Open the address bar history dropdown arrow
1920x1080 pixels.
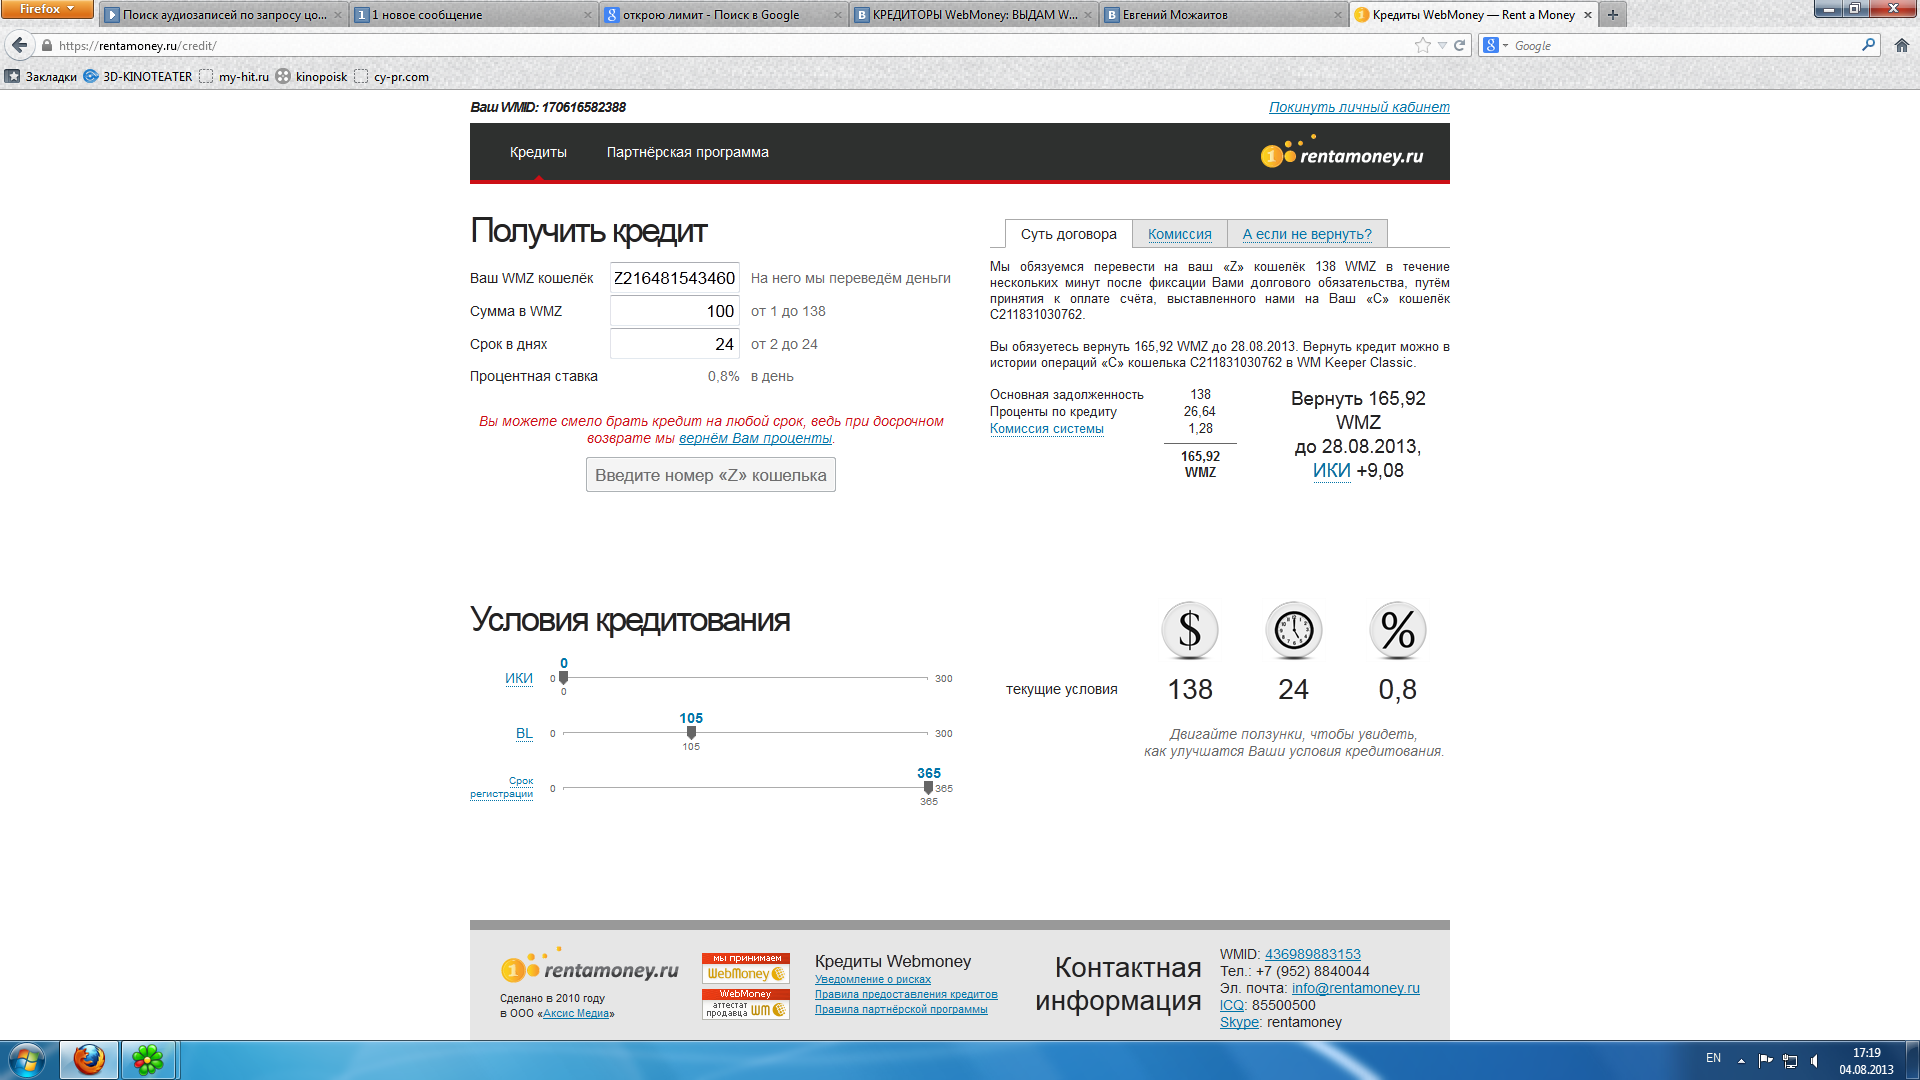pos(1442,45)
